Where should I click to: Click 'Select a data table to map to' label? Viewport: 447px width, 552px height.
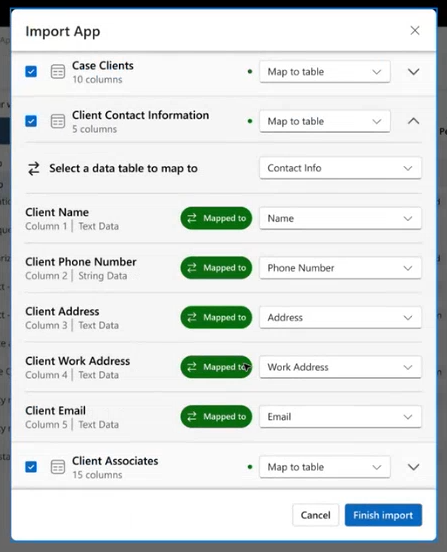123,168
